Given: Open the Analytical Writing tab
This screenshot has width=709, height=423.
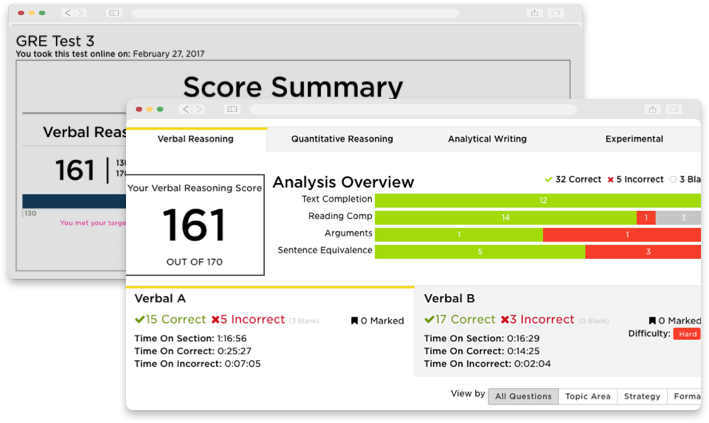Looking at the screenshot, I should click(x=487, y=139).
